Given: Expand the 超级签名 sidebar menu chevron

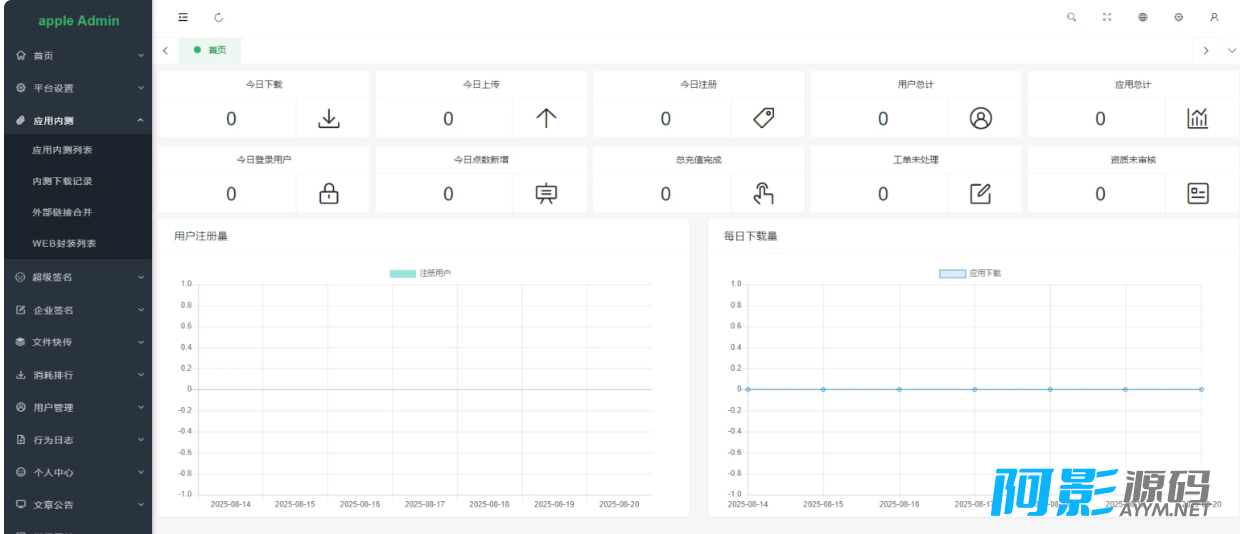Looking at the screenshot, I should coord(141,278).
